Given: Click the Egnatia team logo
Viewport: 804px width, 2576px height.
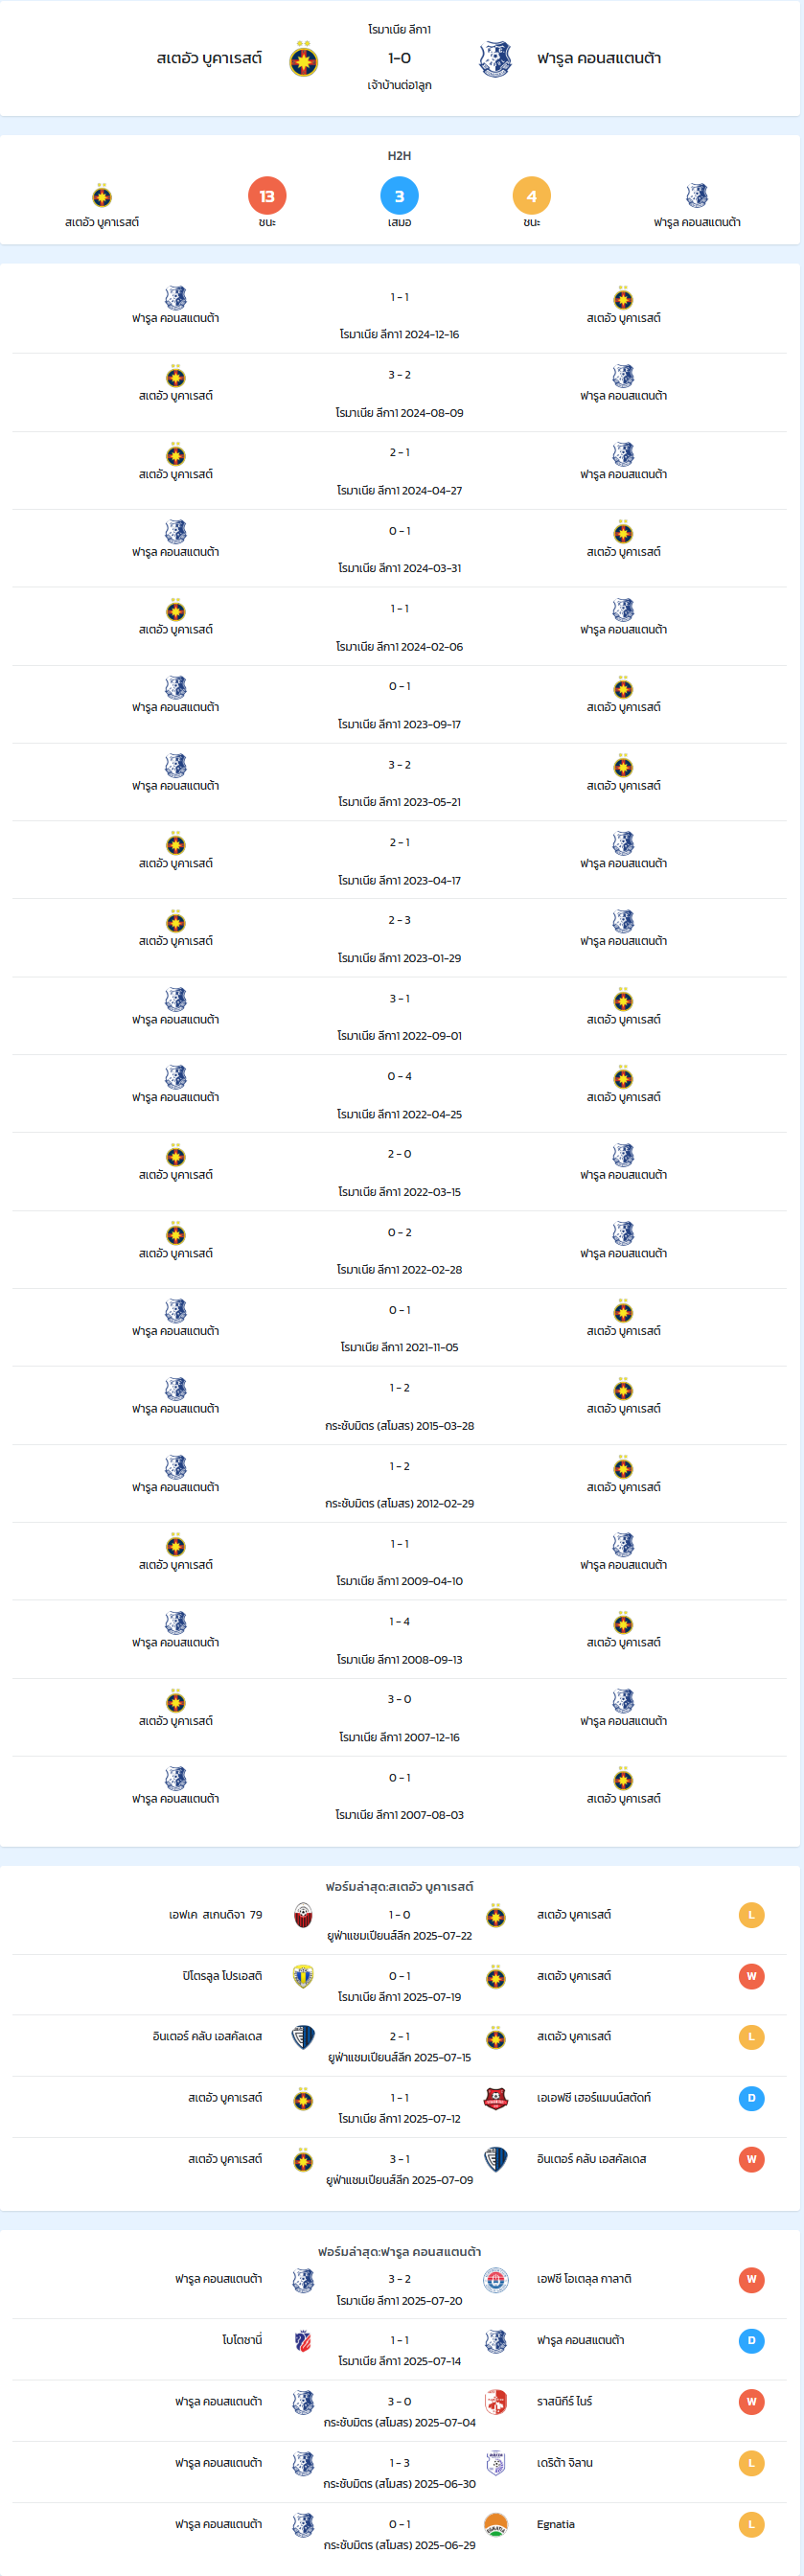Looking at the screenshot, I should (x=495, y=2524).
